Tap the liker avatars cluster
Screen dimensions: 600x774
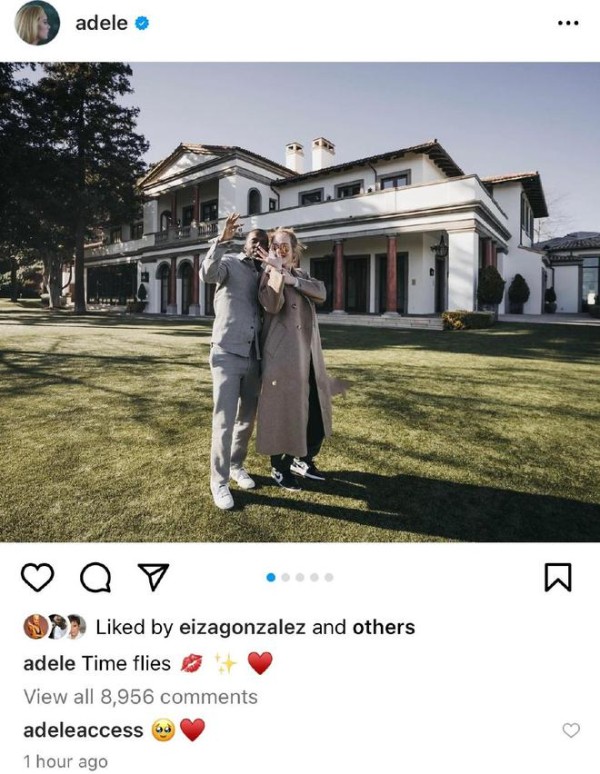55,627
